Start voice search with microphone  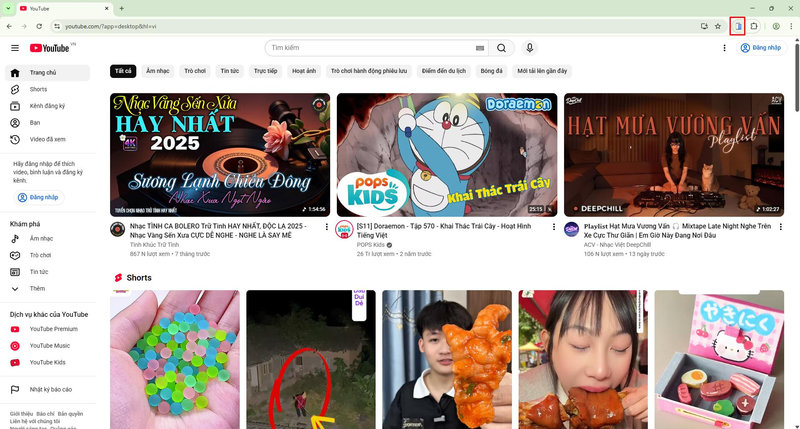point(530,48)
